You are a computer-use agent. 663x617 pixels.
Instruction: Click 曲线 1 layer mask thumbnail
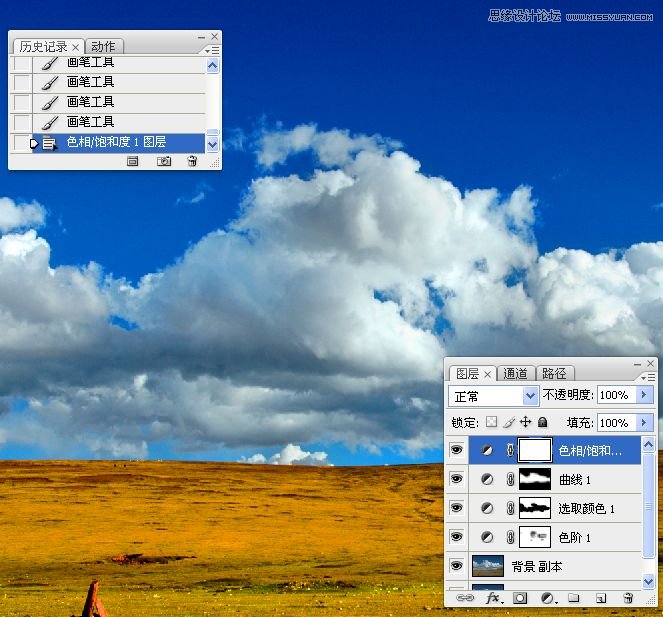tap(535, 479)
